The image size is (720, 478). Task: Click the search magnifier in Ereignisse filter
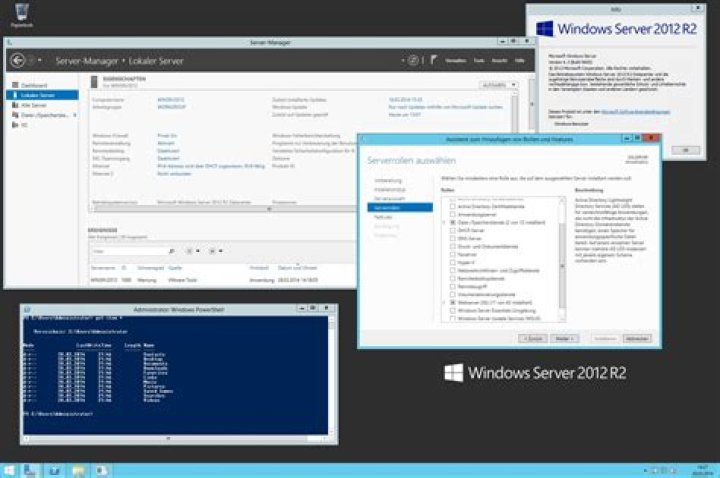(x=172, y=251)
